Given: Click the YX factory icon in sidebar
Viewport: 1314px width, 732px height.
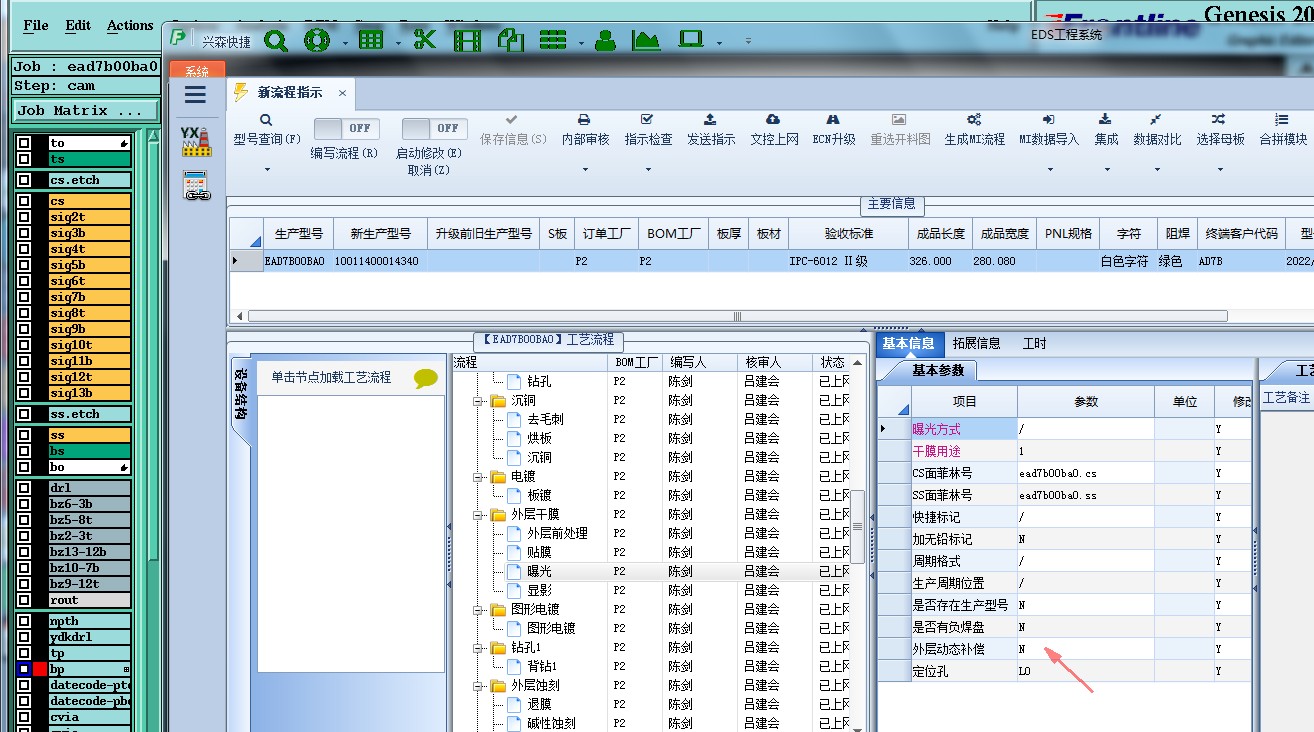Looking at the screenshot, I should [x=195, y=141].
